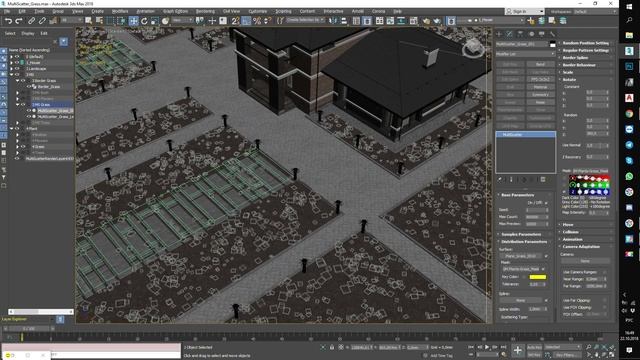The width and height of the screenshot is (640, 360).
Task: Expand the Collision rollout
Action: tap(585, 232)
